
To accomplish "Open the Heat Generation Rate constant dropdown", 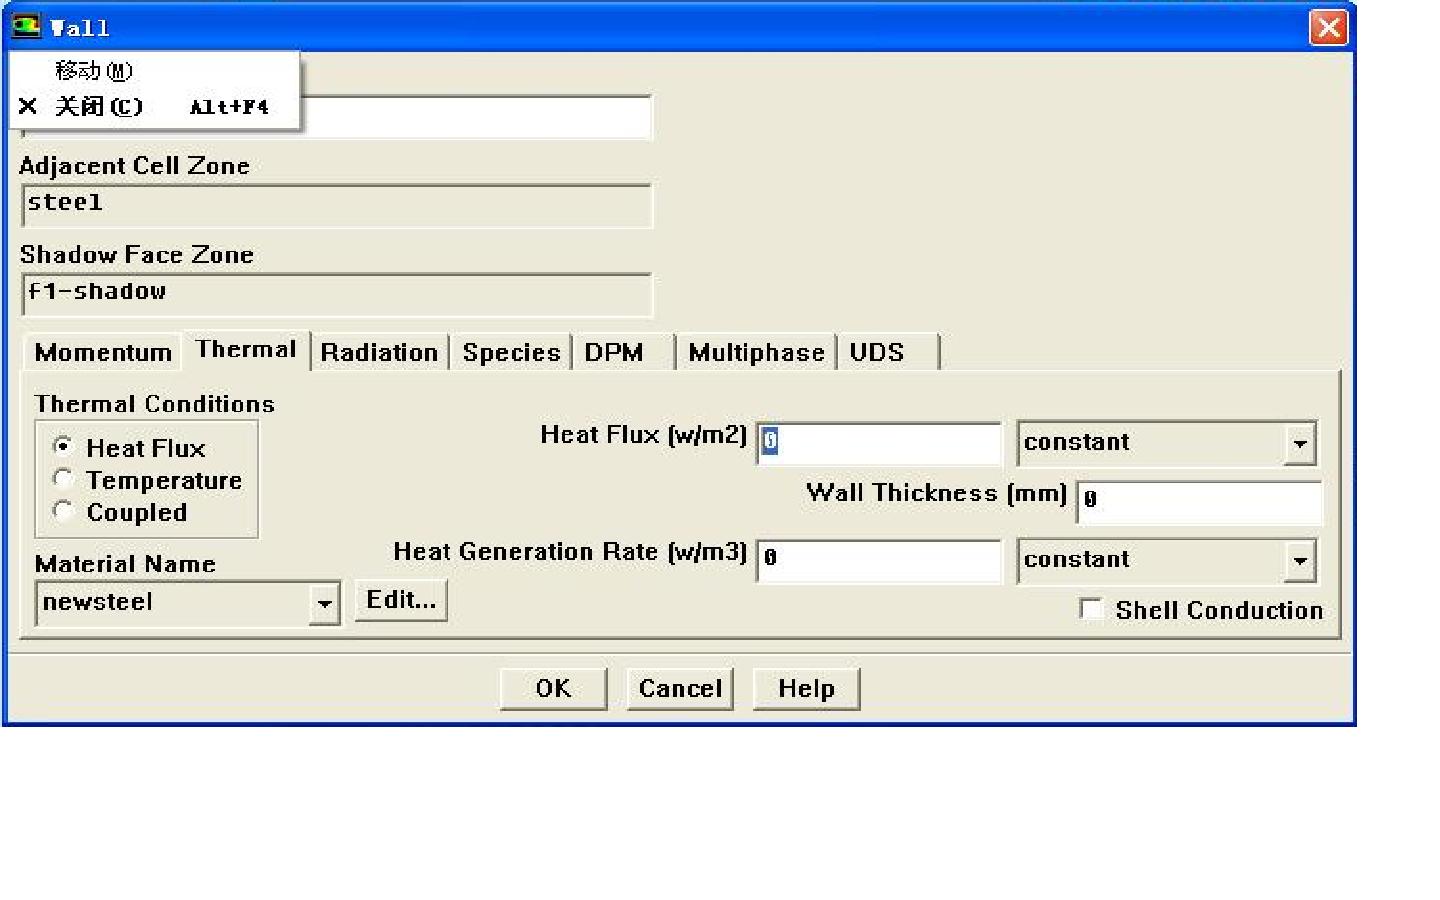I will pyautogui.click(x=1299, y=561).
